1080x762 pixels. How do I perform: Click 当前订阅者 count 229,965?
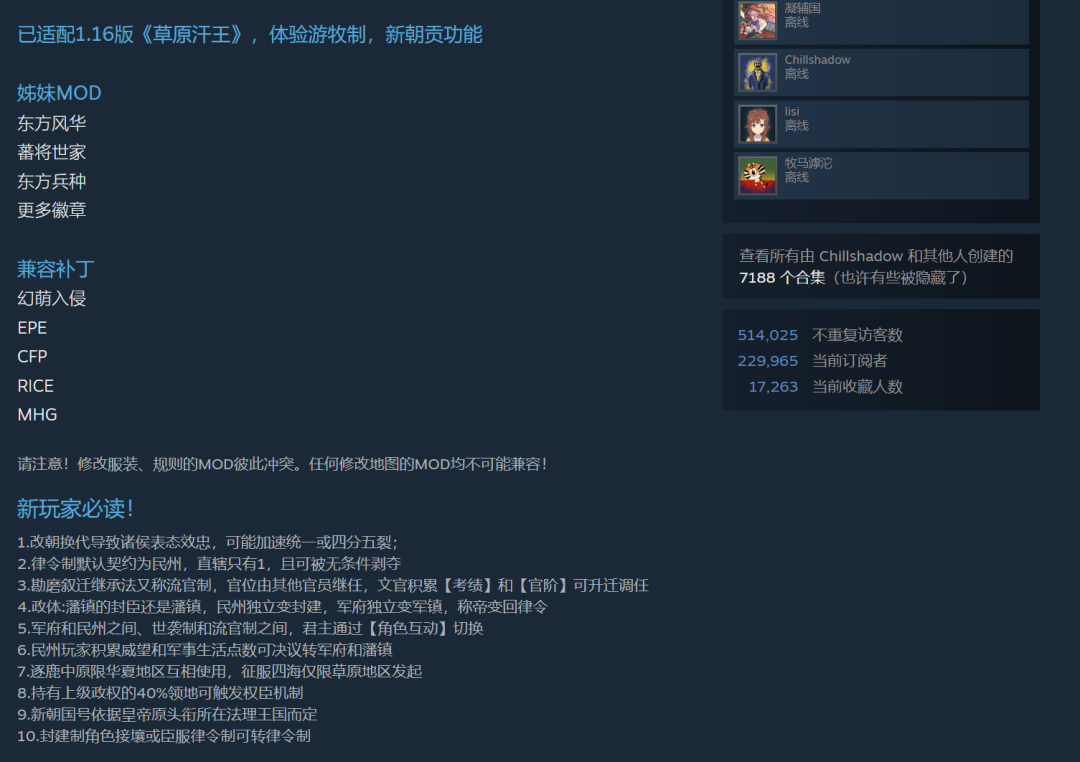(x=767, y=361)
